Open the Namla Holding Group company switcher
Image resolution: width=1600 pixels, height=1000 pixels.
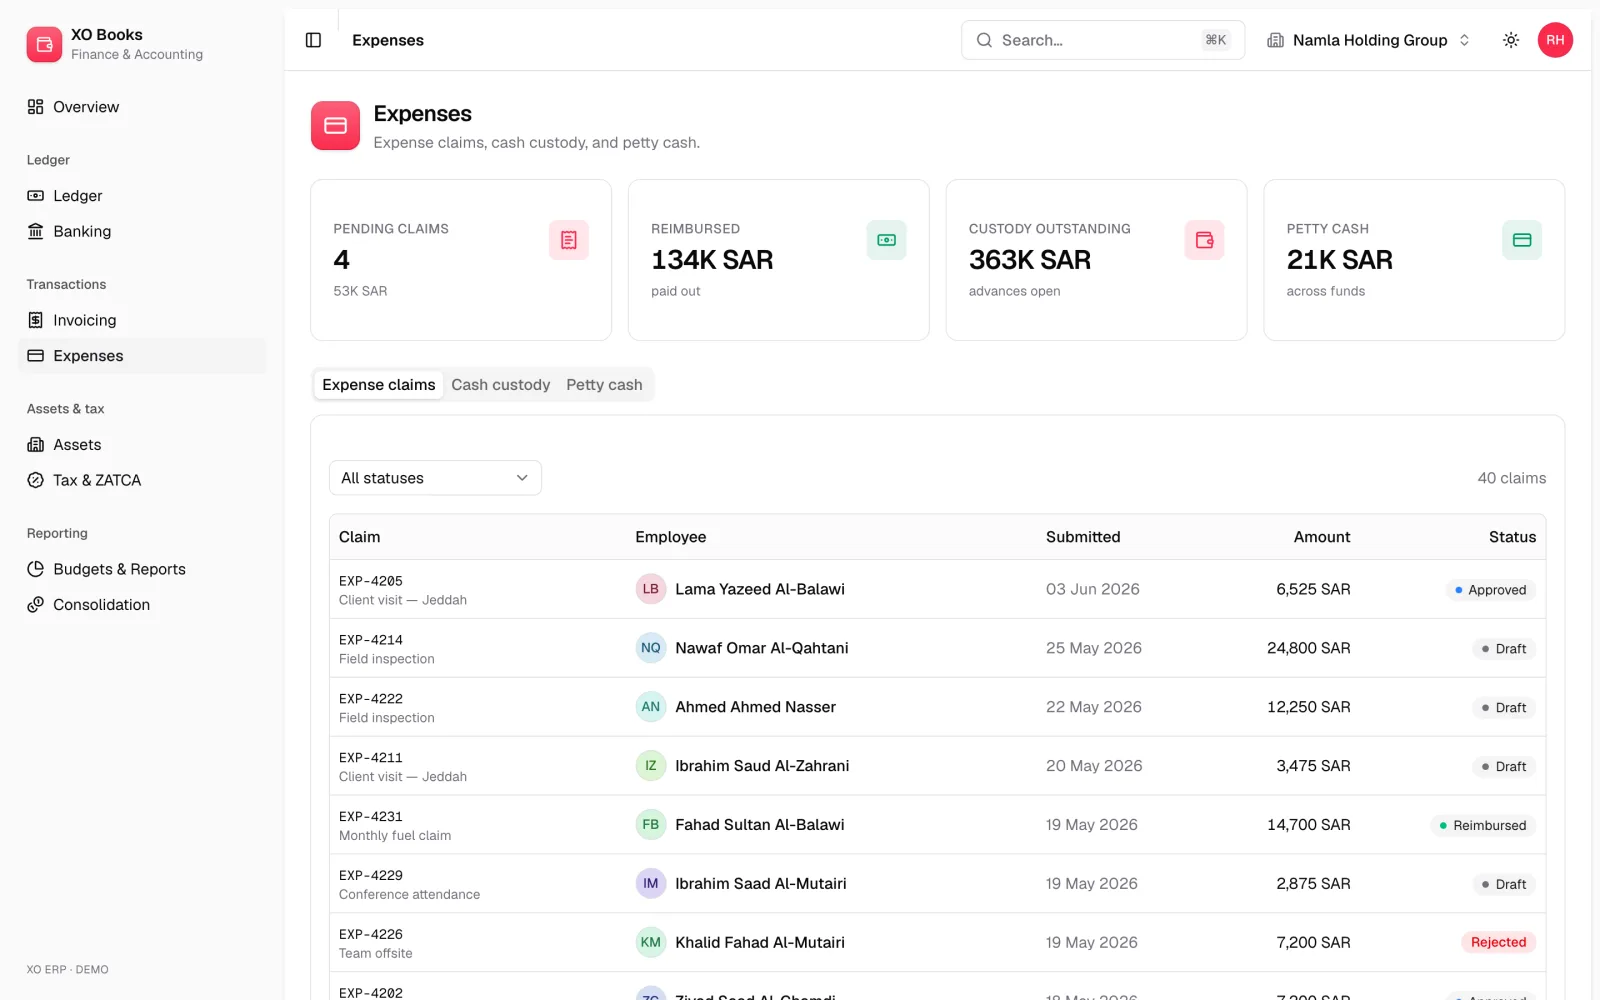tap(1368, 40)
